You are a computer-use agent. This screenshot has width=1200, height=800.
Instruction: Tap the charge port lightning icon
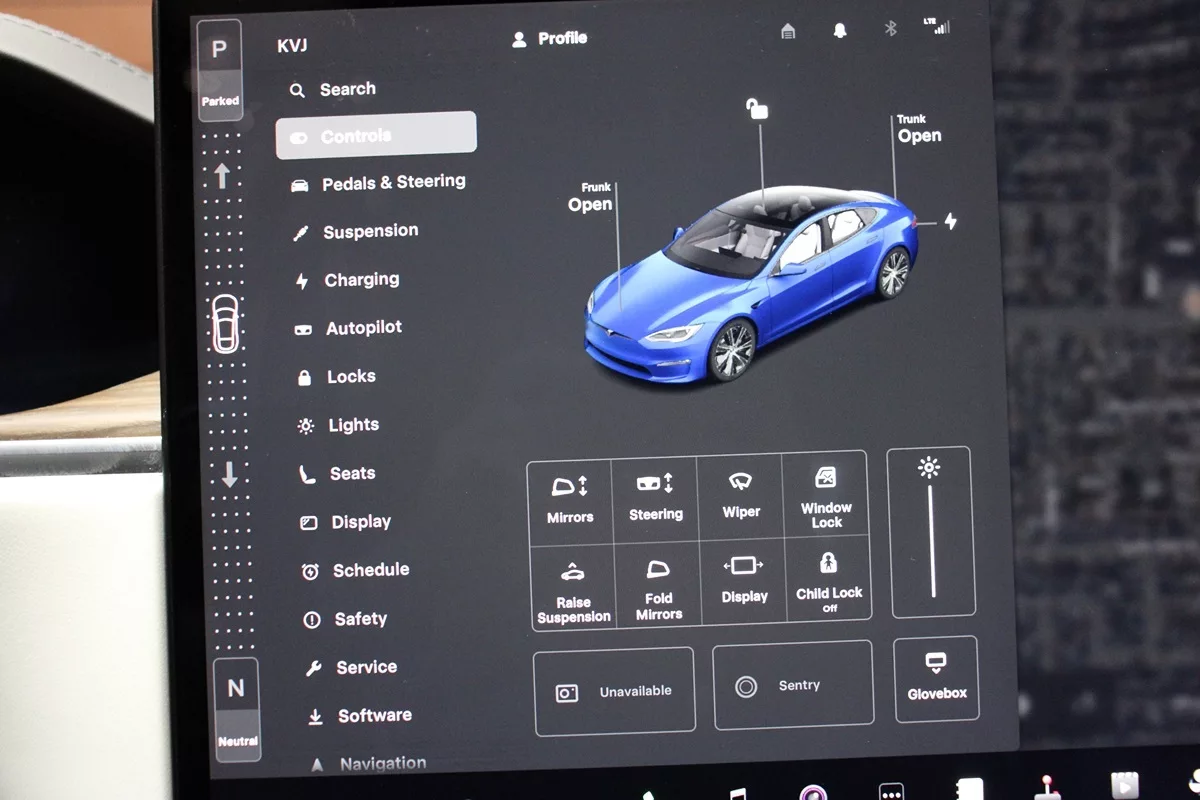(x=950, y=221)
